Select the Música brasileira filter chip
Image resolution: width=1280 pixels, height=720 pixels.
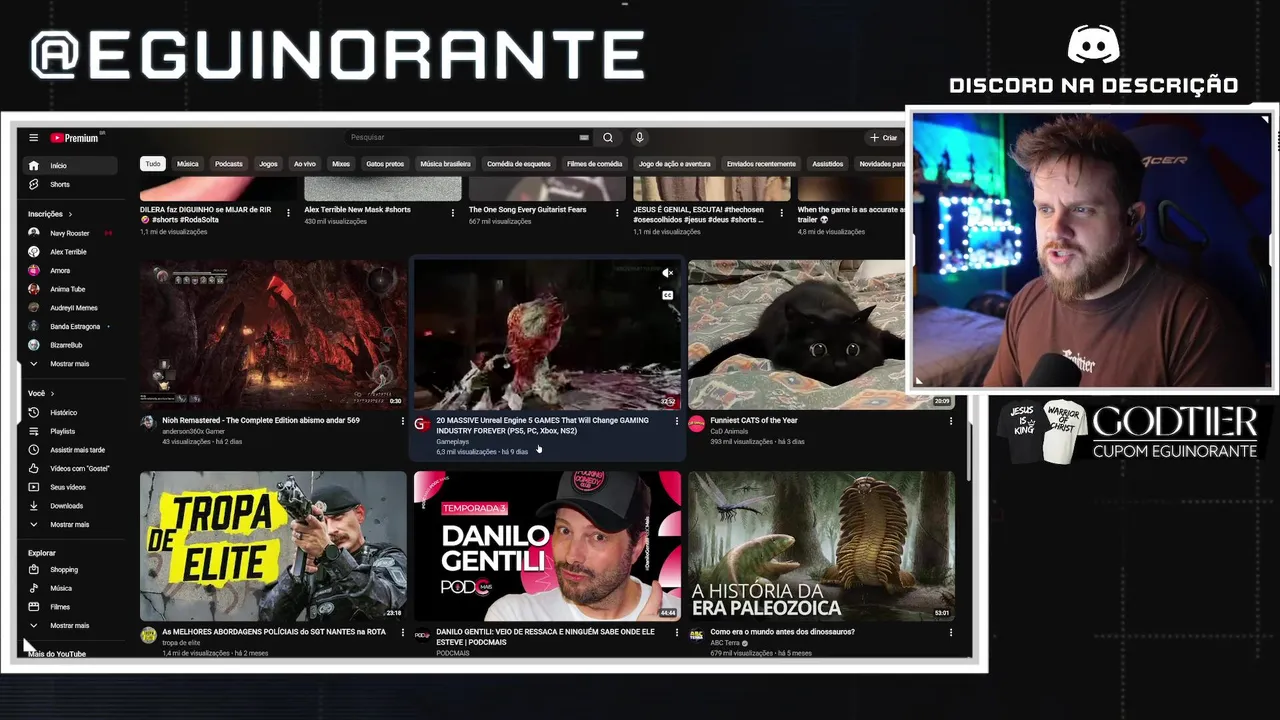point(445,164)
